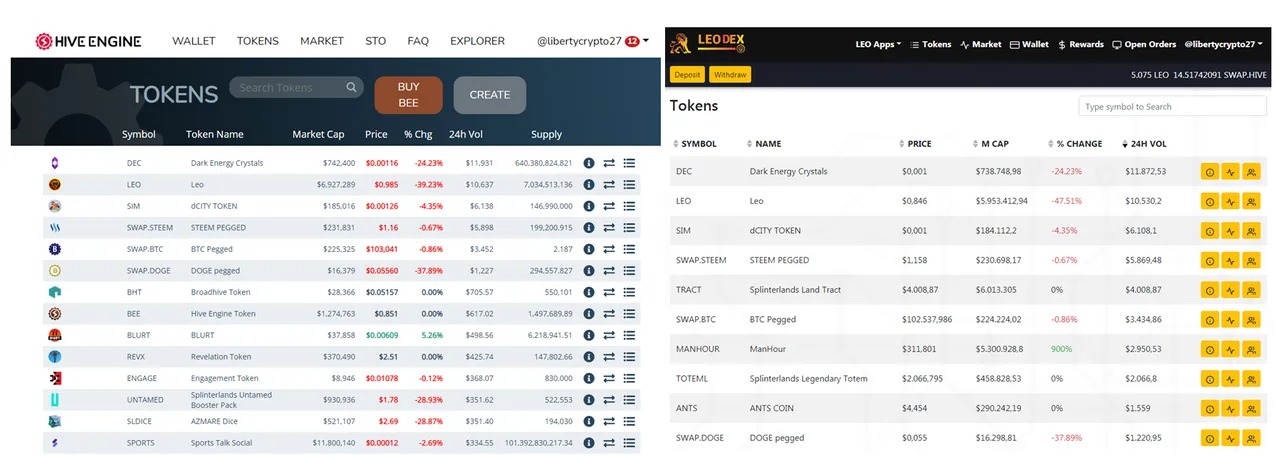This screenshot has height=457, width=1280.
Task: Open info for REVX Revelation Token
Action: [589, 357]
